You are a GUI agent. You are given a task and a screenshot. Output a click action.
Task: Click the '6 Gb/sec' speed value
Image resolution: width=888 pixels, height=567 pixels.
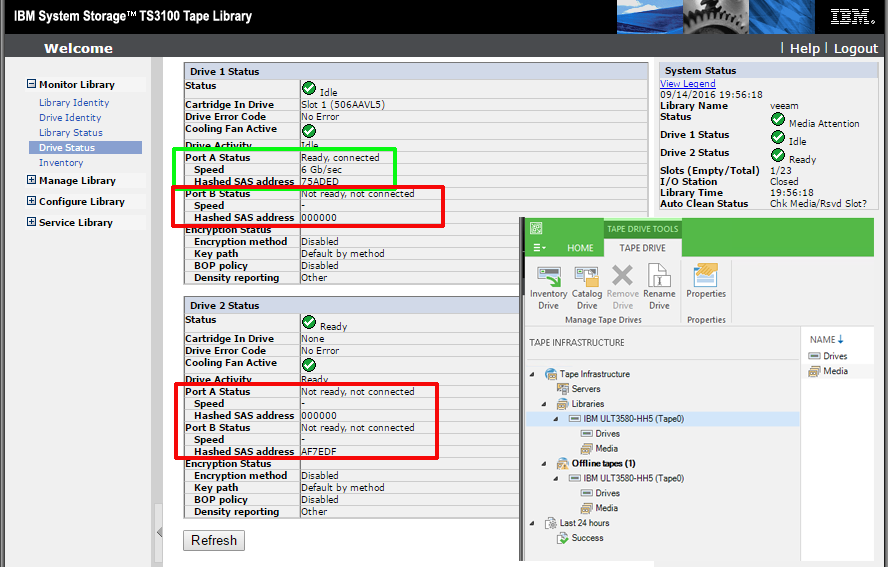pos(321,169)
